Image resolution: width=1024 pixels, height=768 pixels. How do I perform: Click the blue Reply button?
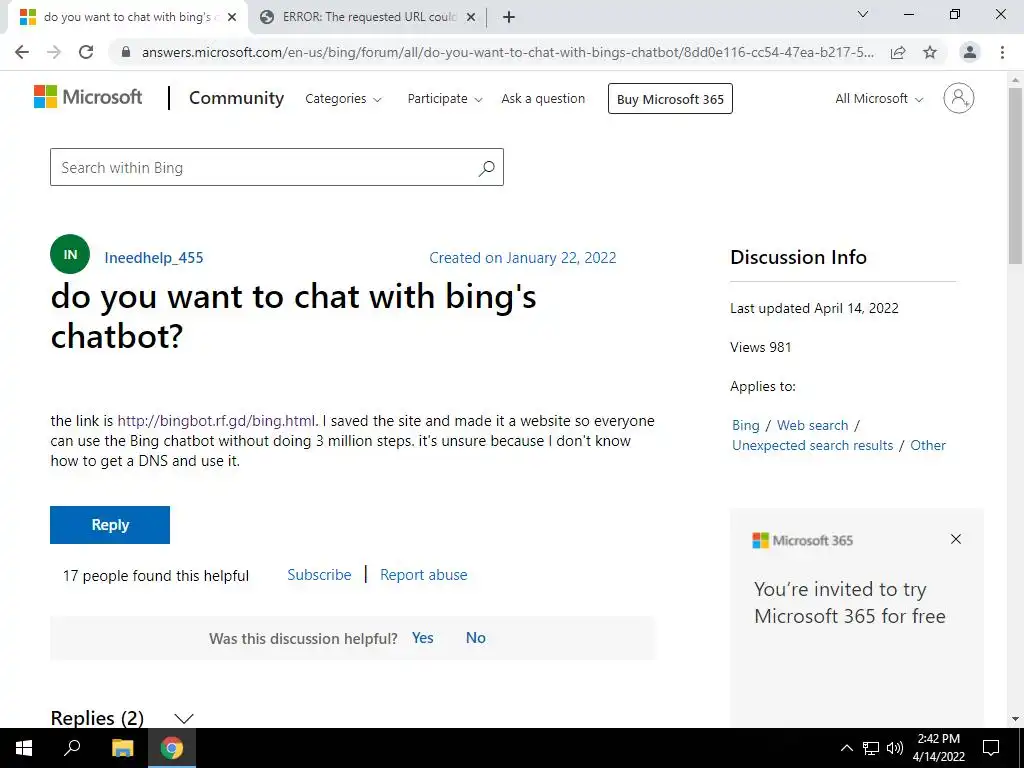(110, 524)
